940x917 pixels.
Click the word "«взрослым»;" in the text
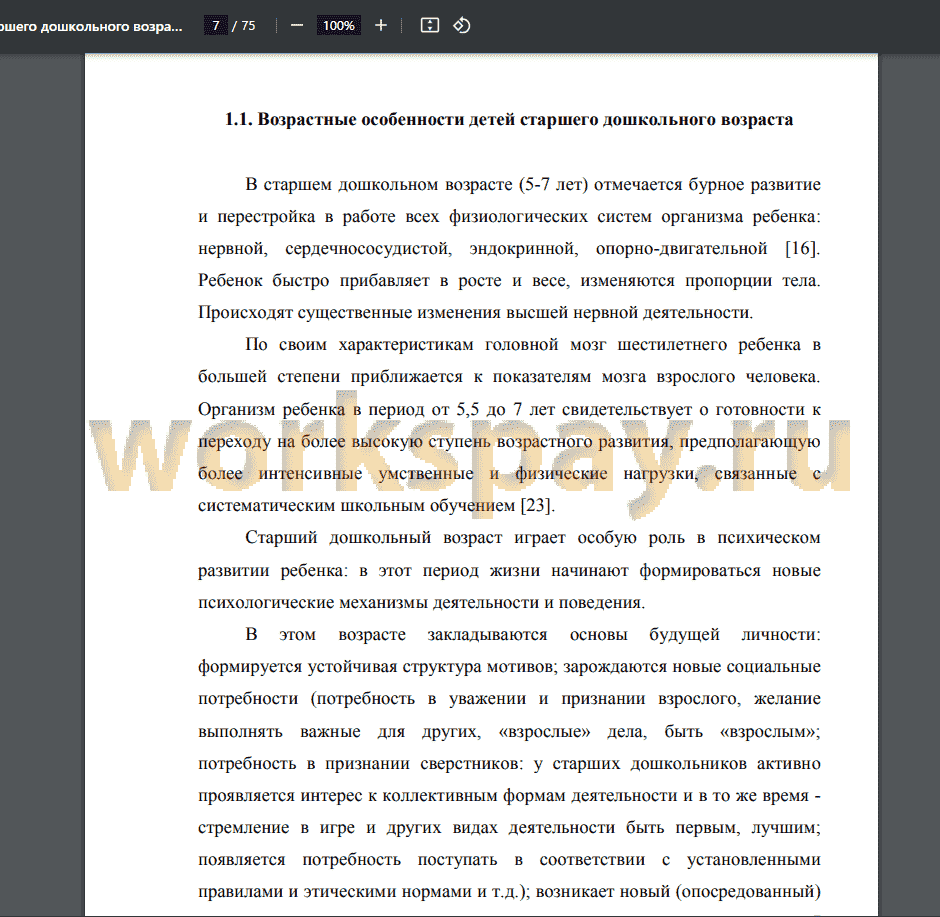click(770, 731)
